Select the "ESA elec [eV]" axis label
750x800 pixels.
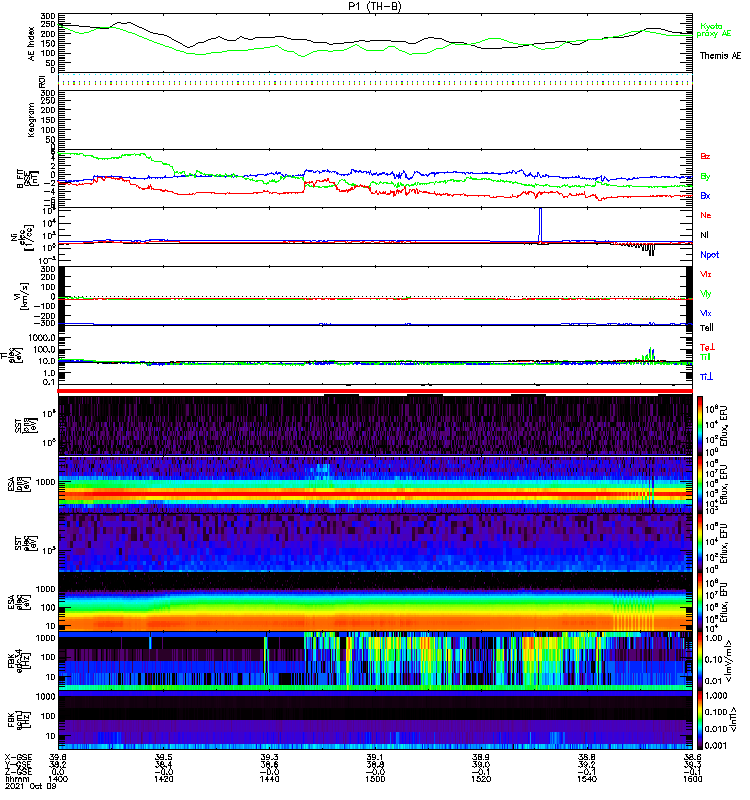18,603
